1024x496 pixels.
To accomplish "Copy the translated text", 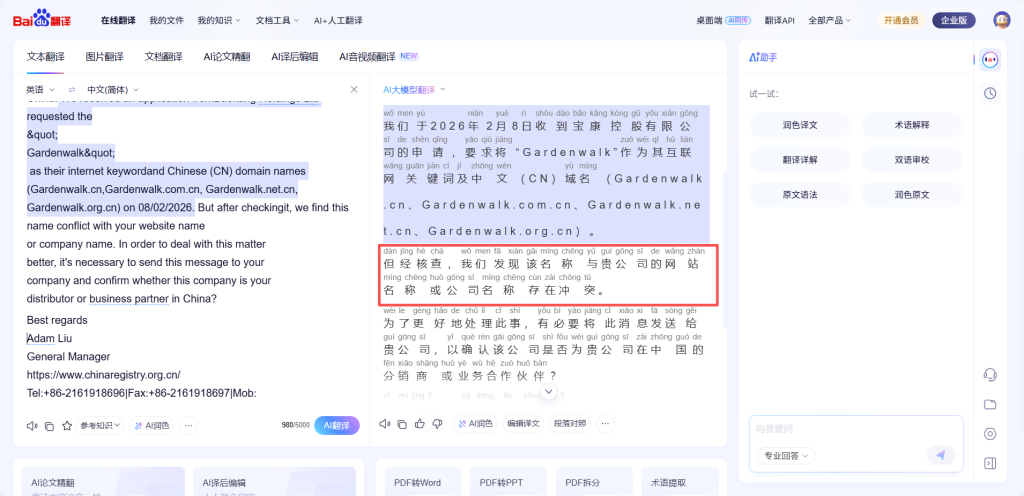I will click(402, 424).
